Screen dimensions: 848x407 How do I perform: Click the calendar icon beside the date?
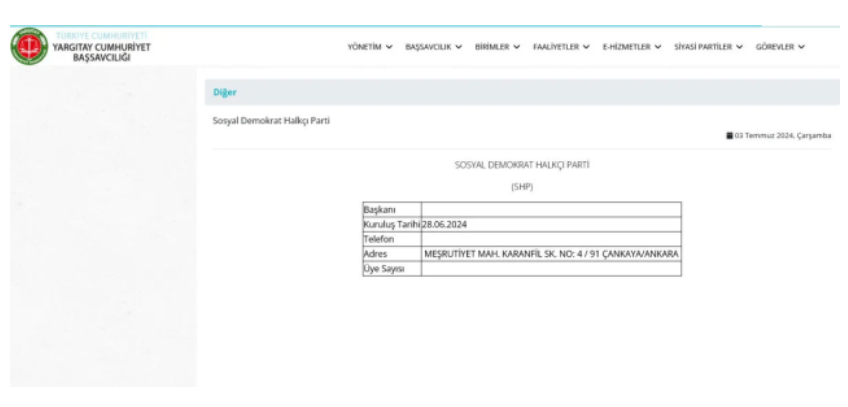point(729,135)
